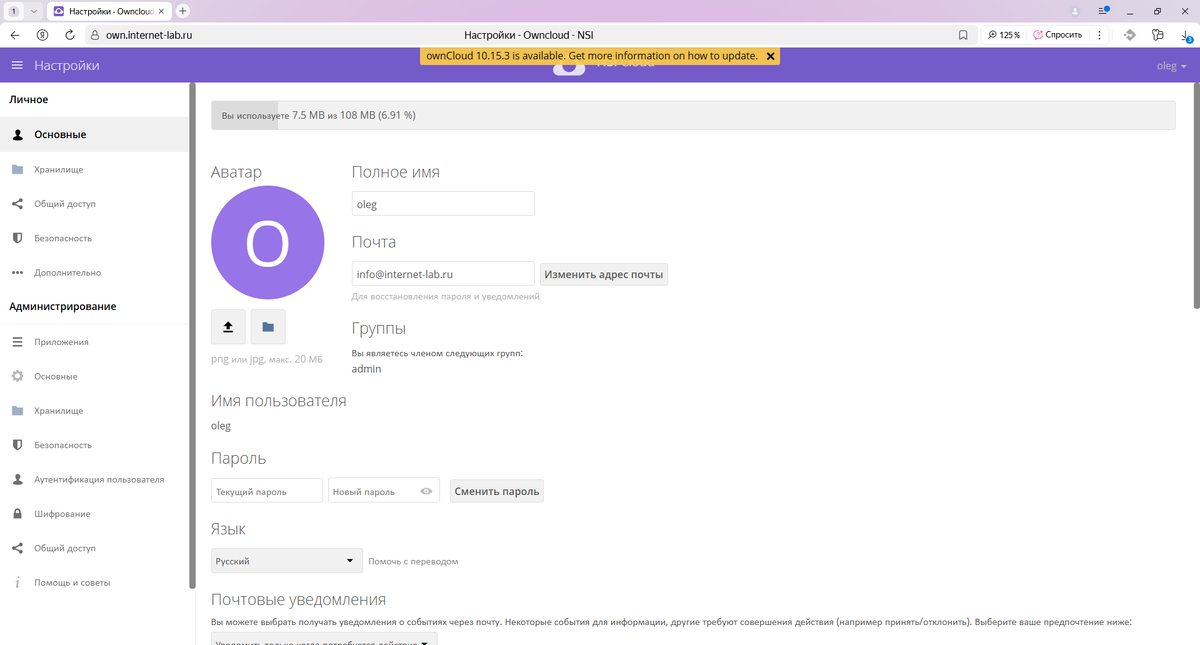This screenshot has width=1200, height=645.
Task: Open the Yandex home button
Action: point(42,34)
